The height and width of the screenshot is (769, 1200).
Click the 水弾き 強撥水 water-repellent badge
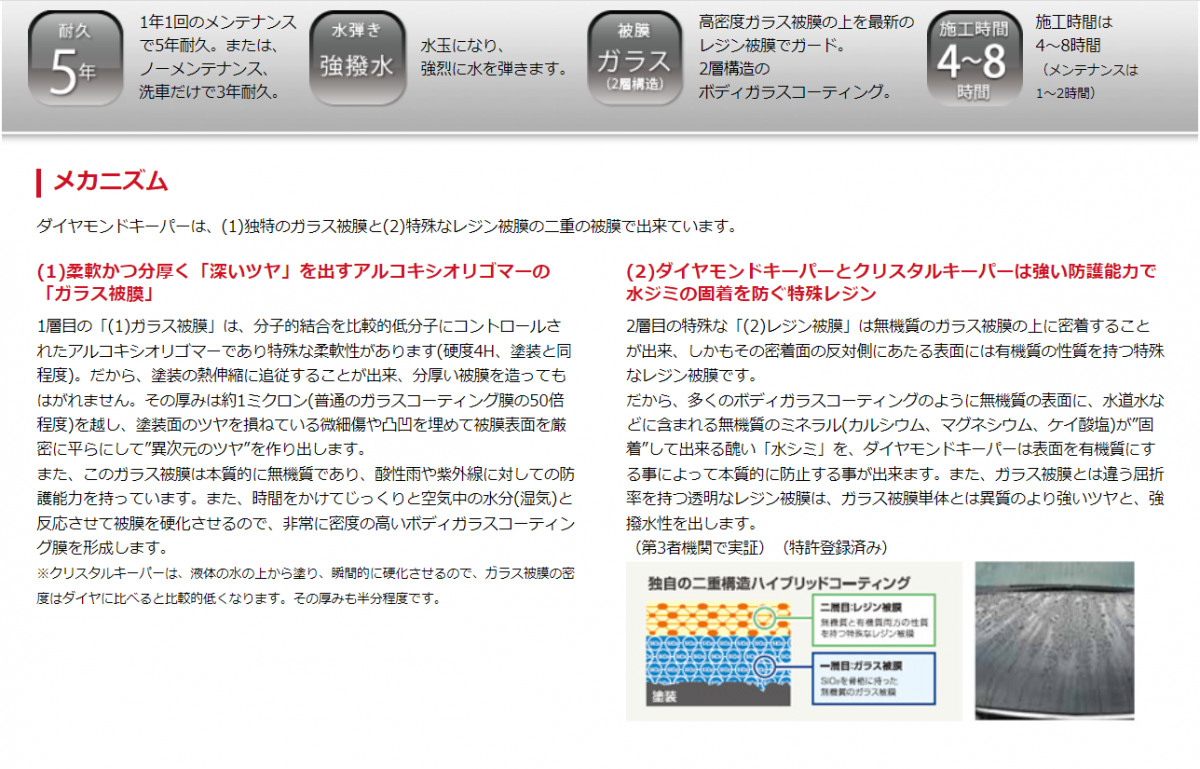click(357, 58)
